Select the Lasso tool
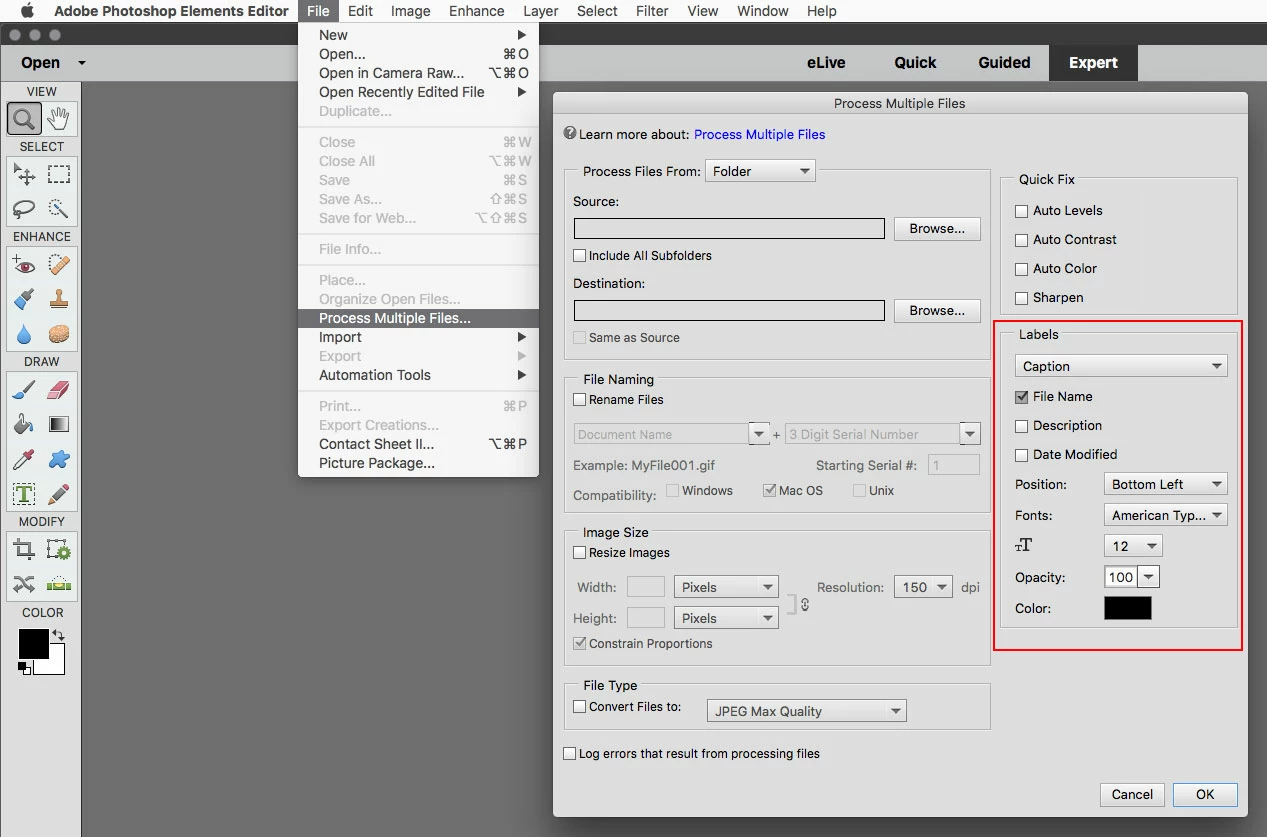 (x=24, y=208)
